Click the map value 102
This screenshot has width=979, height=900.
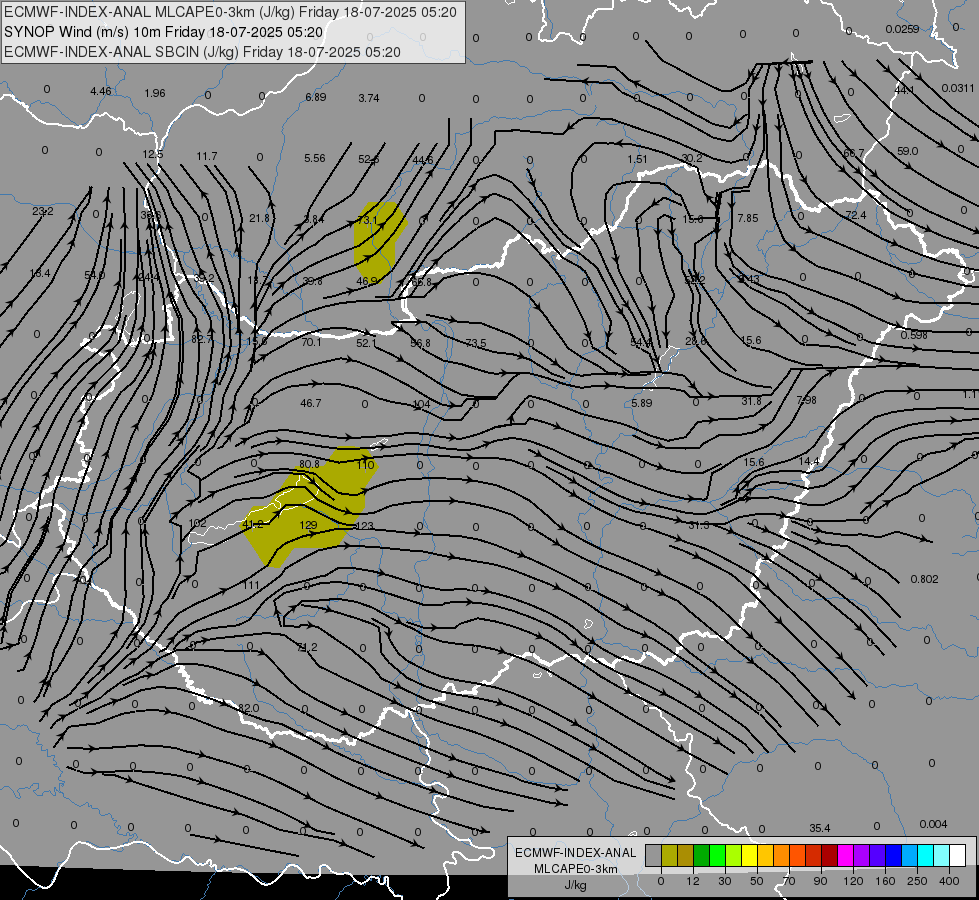click(197, 523)
